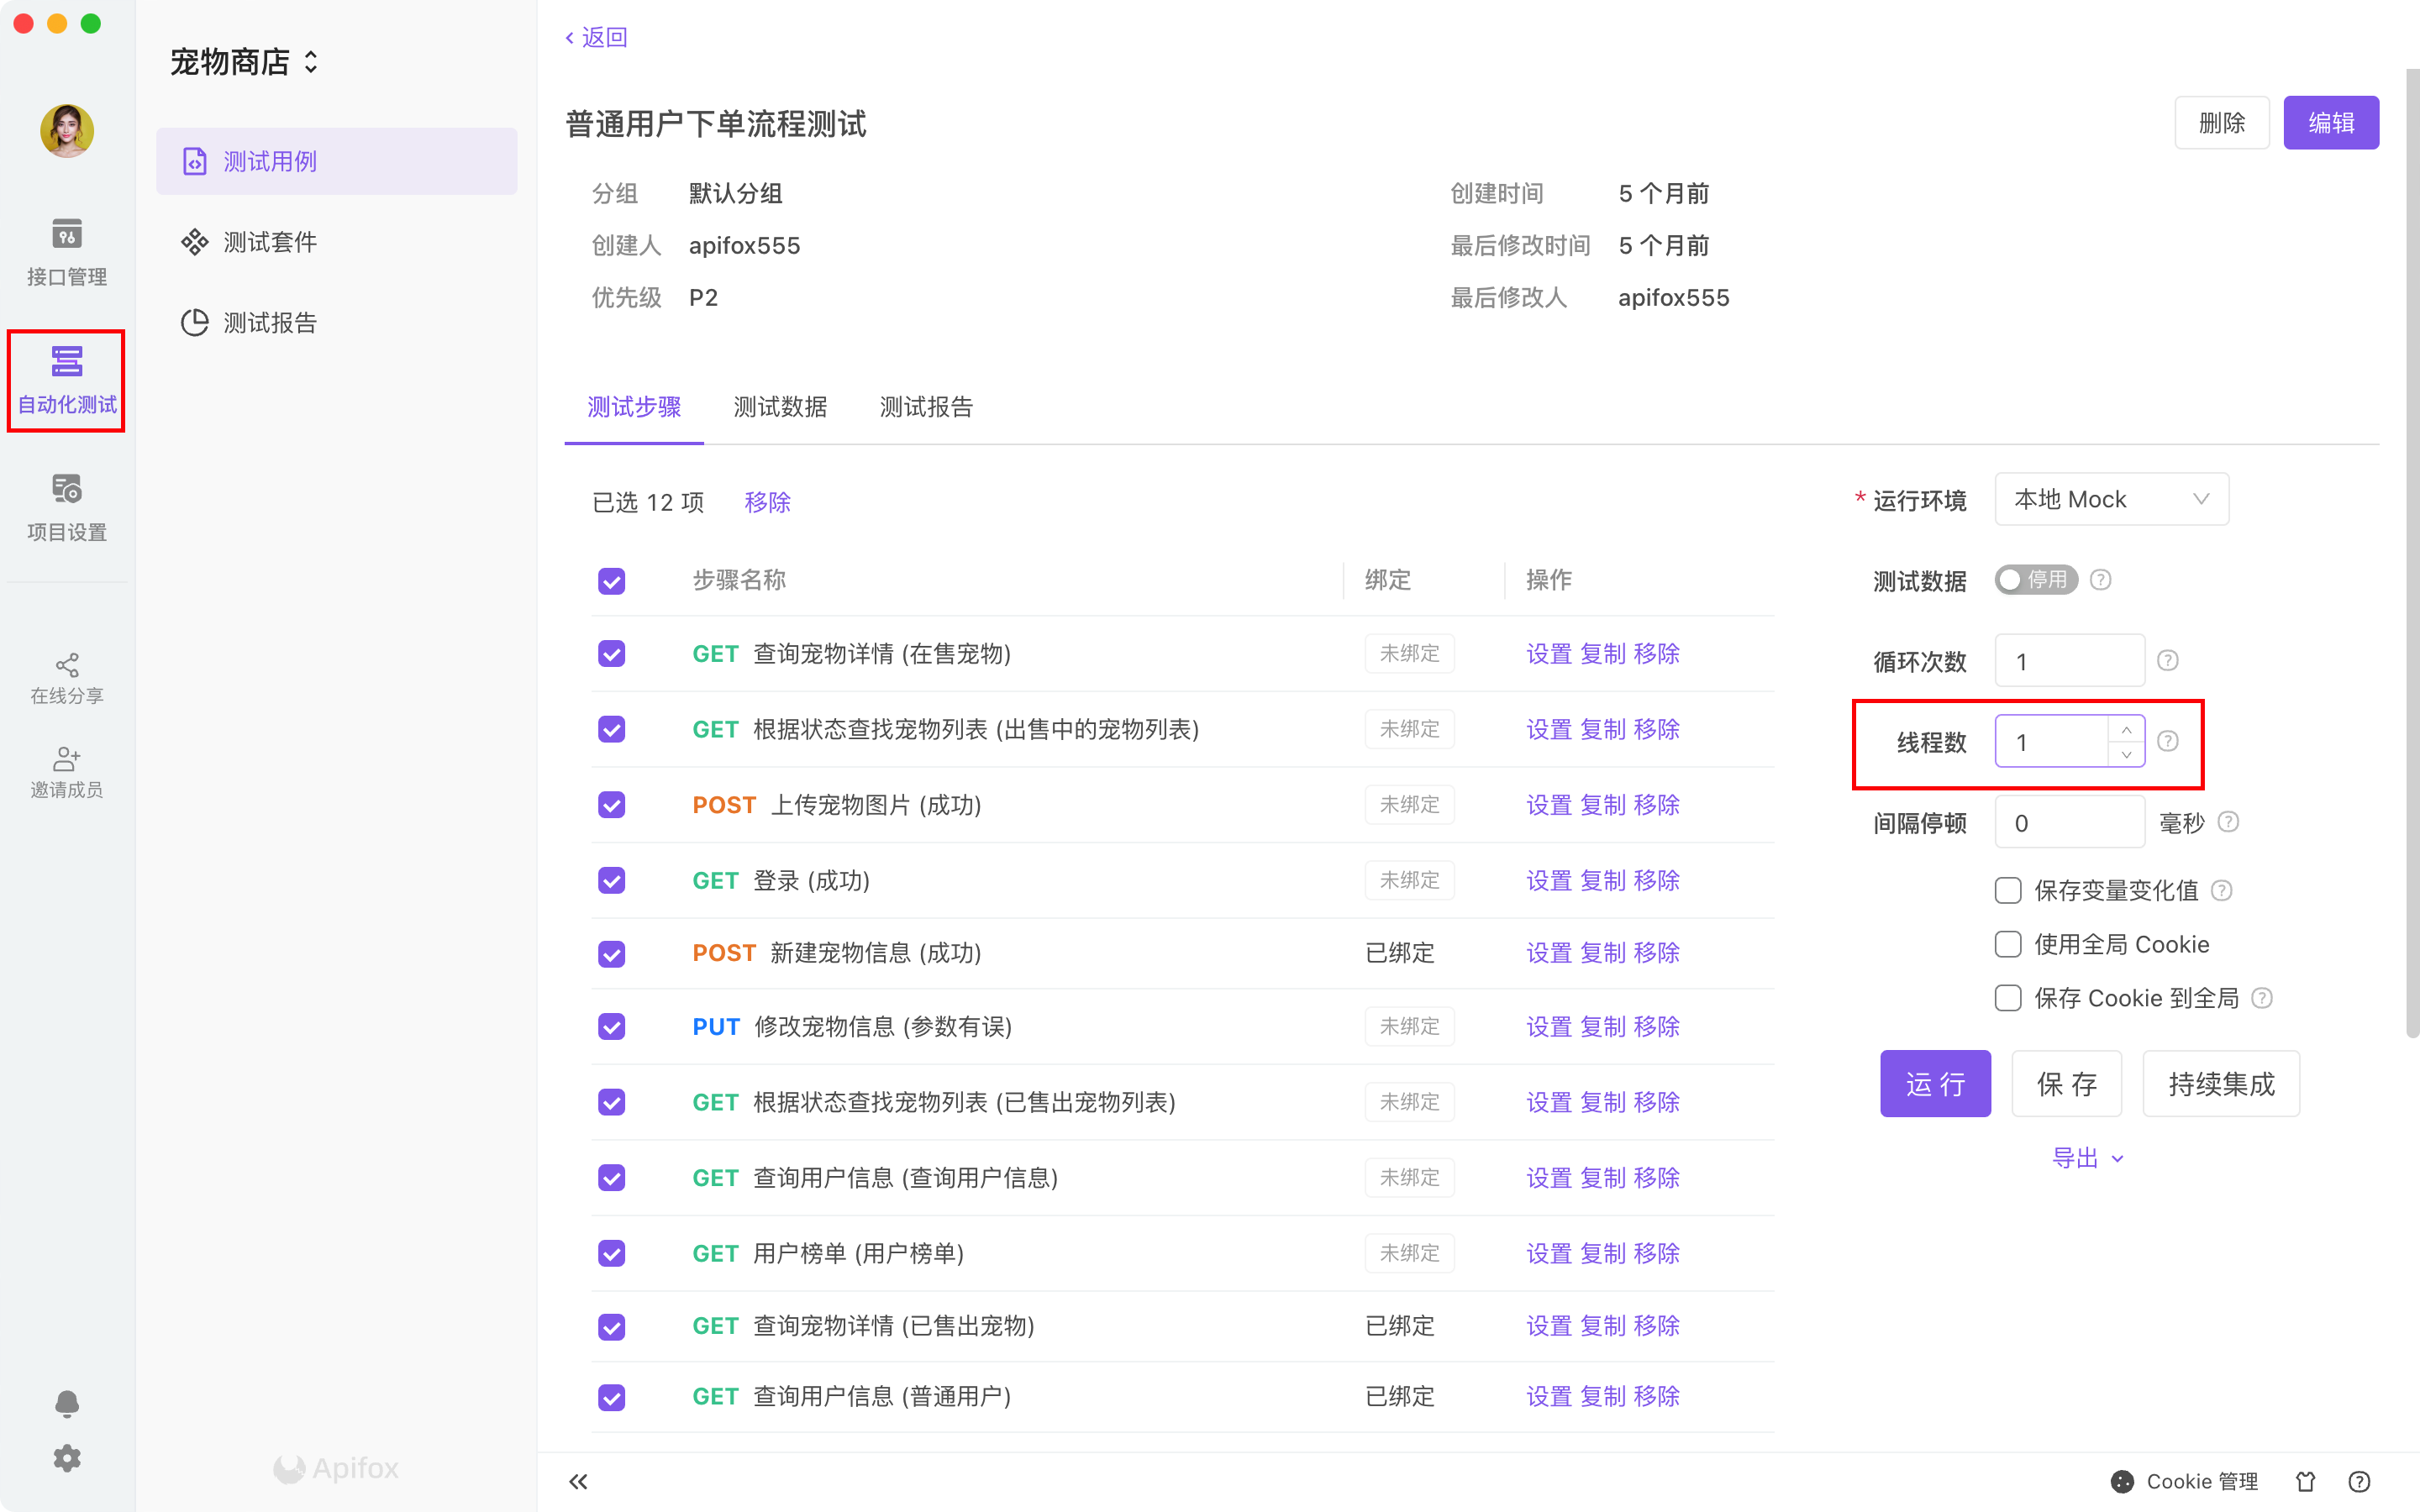Toggle the 测试数据 停用 switch
Viewport: 2420px width, 1512px height.
pyautogui.click(x=2035, y=580)
